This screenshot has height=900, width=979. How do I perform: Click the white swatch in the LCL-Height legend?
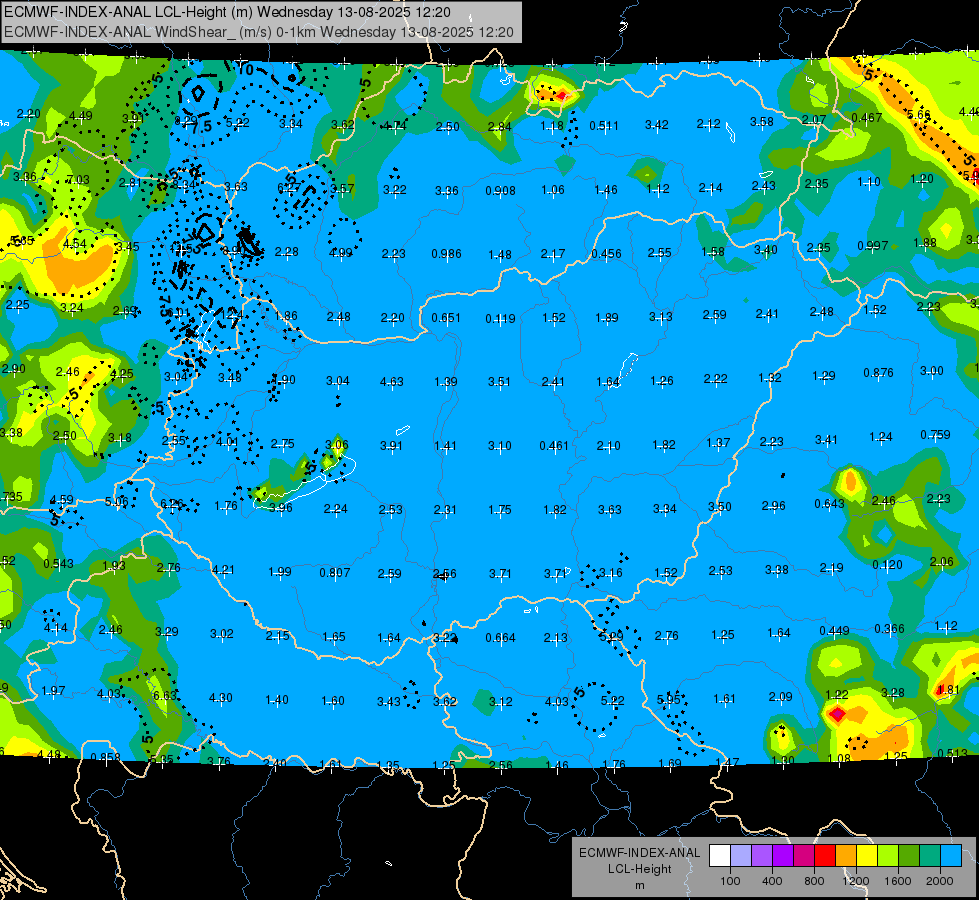coord(720,855)
